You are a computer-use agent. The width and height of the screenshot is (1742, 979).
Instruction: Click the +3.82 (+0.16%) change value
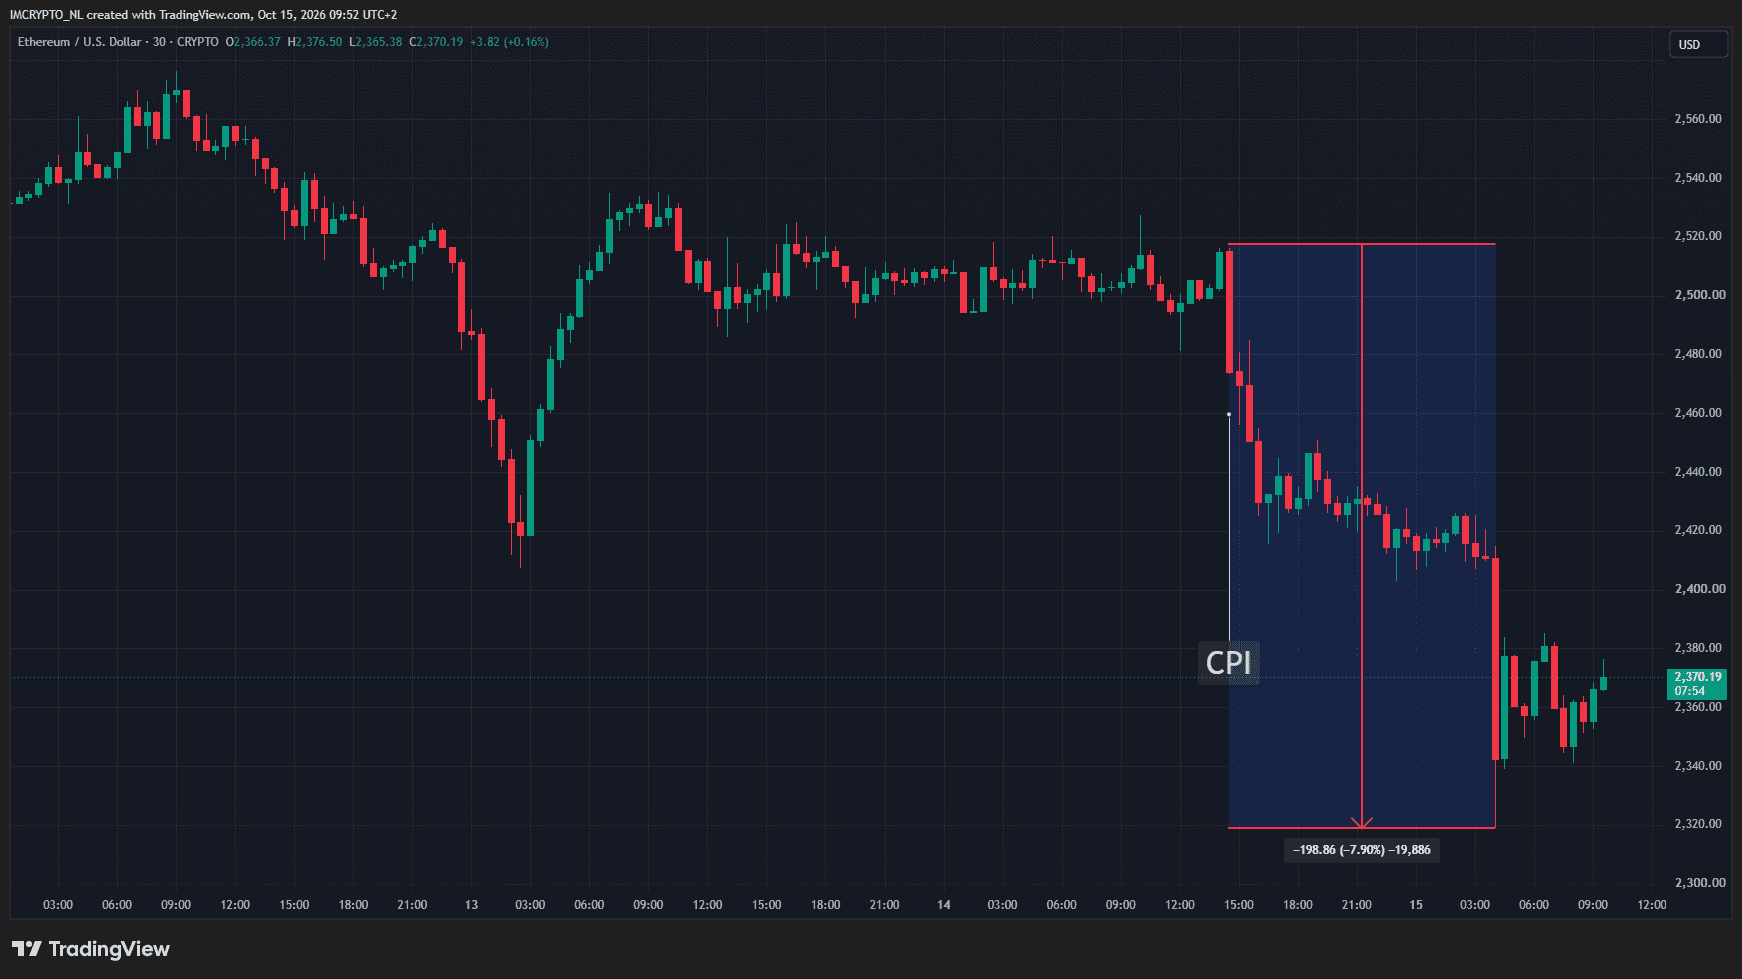510,42
